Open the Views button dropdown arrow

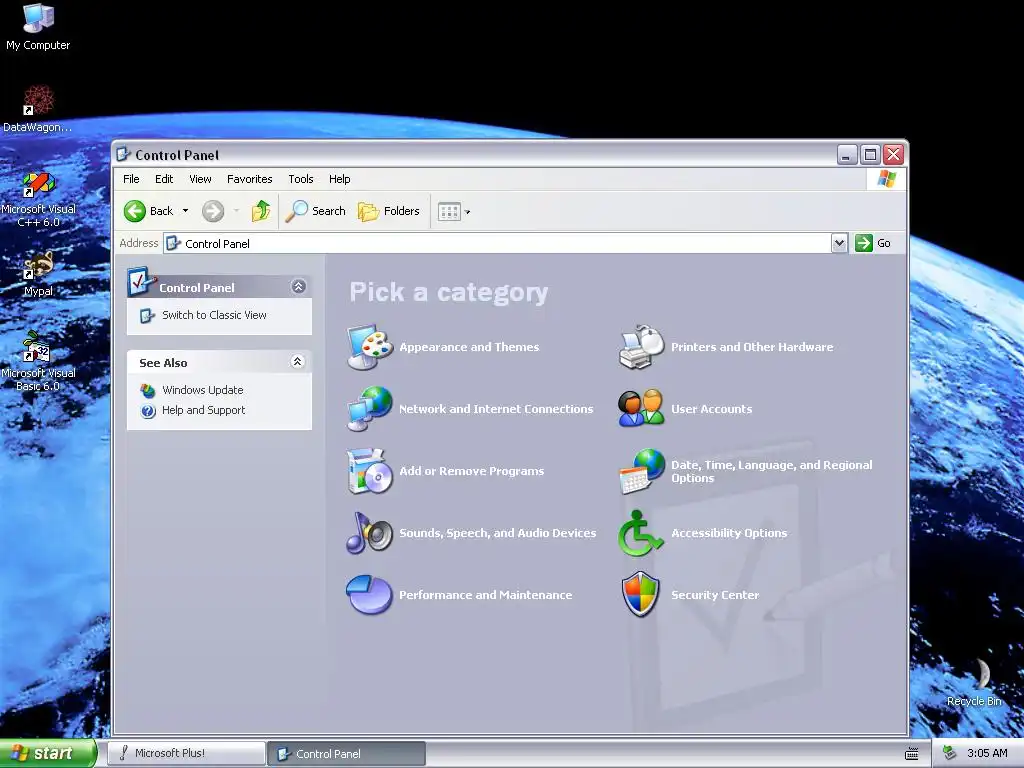[x=468, y=212]
